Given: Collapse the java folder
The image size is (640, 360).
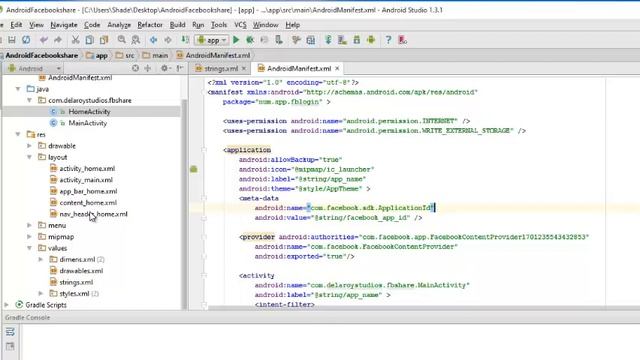Looking at the screenshot, I should pos(18,89).
